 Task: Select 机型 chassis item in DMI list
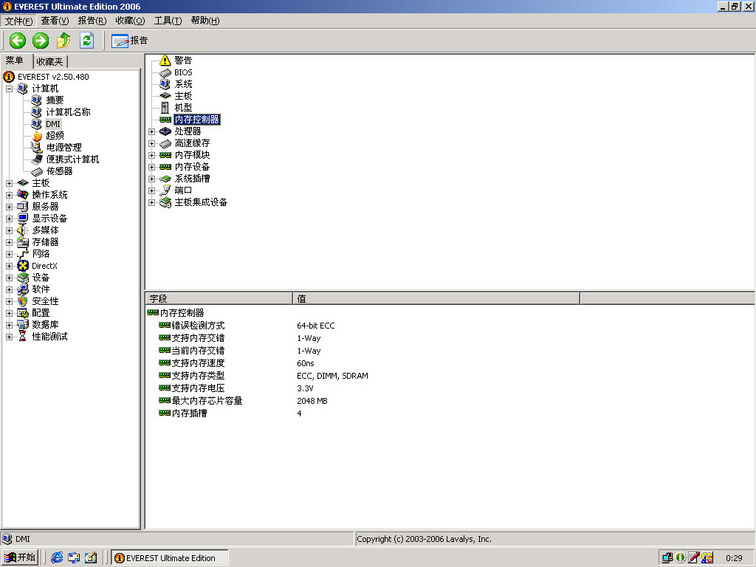pos(183,108)
